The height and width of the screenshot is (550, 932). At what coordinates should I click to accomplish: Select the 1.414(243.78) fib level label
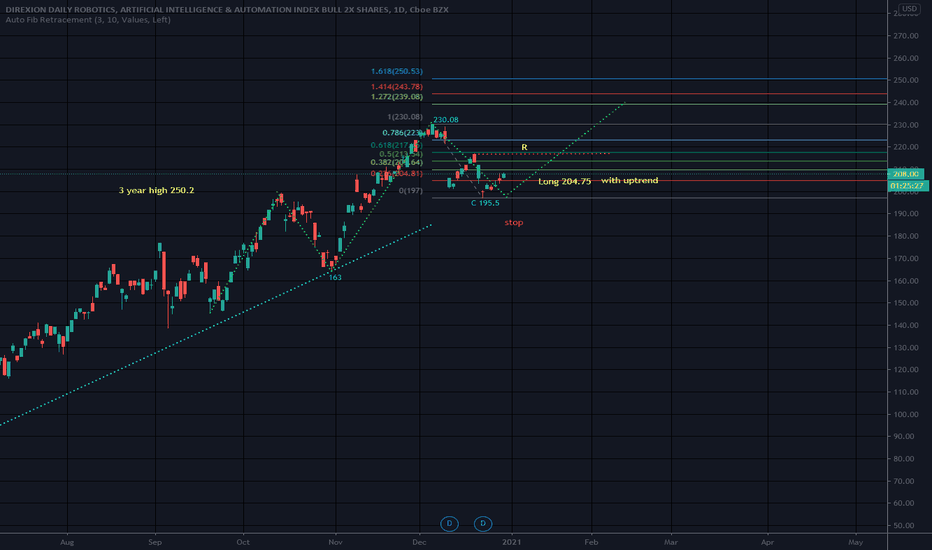pos(396,87)
